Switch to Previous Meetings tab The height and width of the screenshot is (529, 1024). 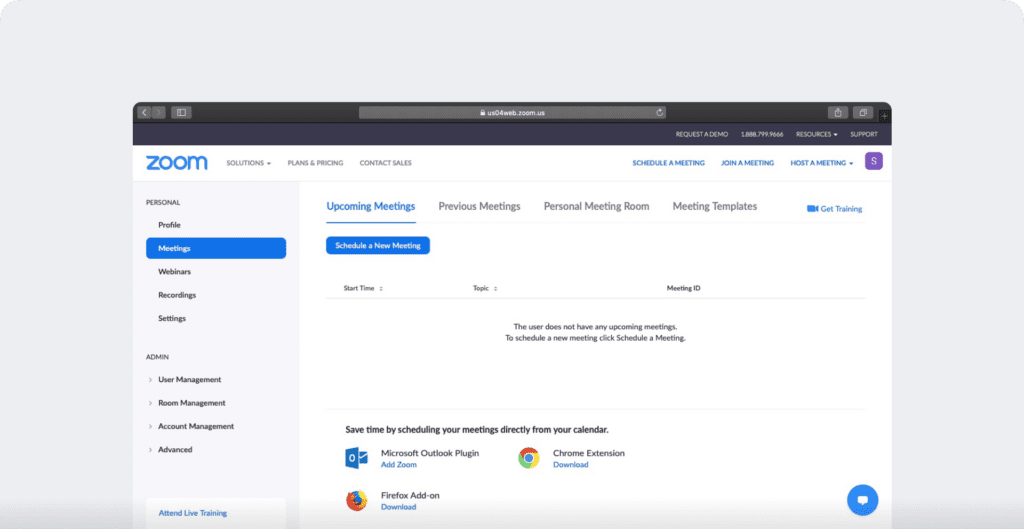pyautogui.click(x=479, y=207)
